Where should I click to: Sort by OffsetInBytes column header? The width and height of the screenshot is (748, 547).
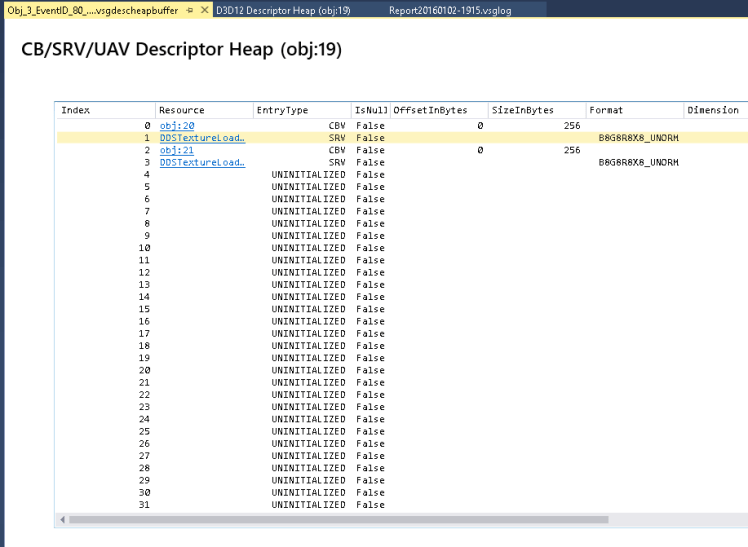(x=439, y=110)
